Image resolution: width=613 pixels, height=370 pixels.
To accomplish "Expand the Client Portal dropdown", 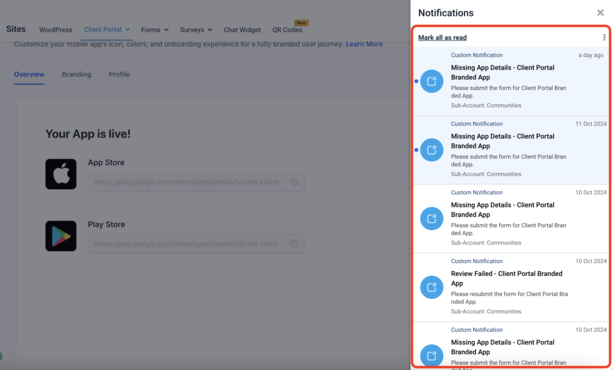I will [107, 29].
